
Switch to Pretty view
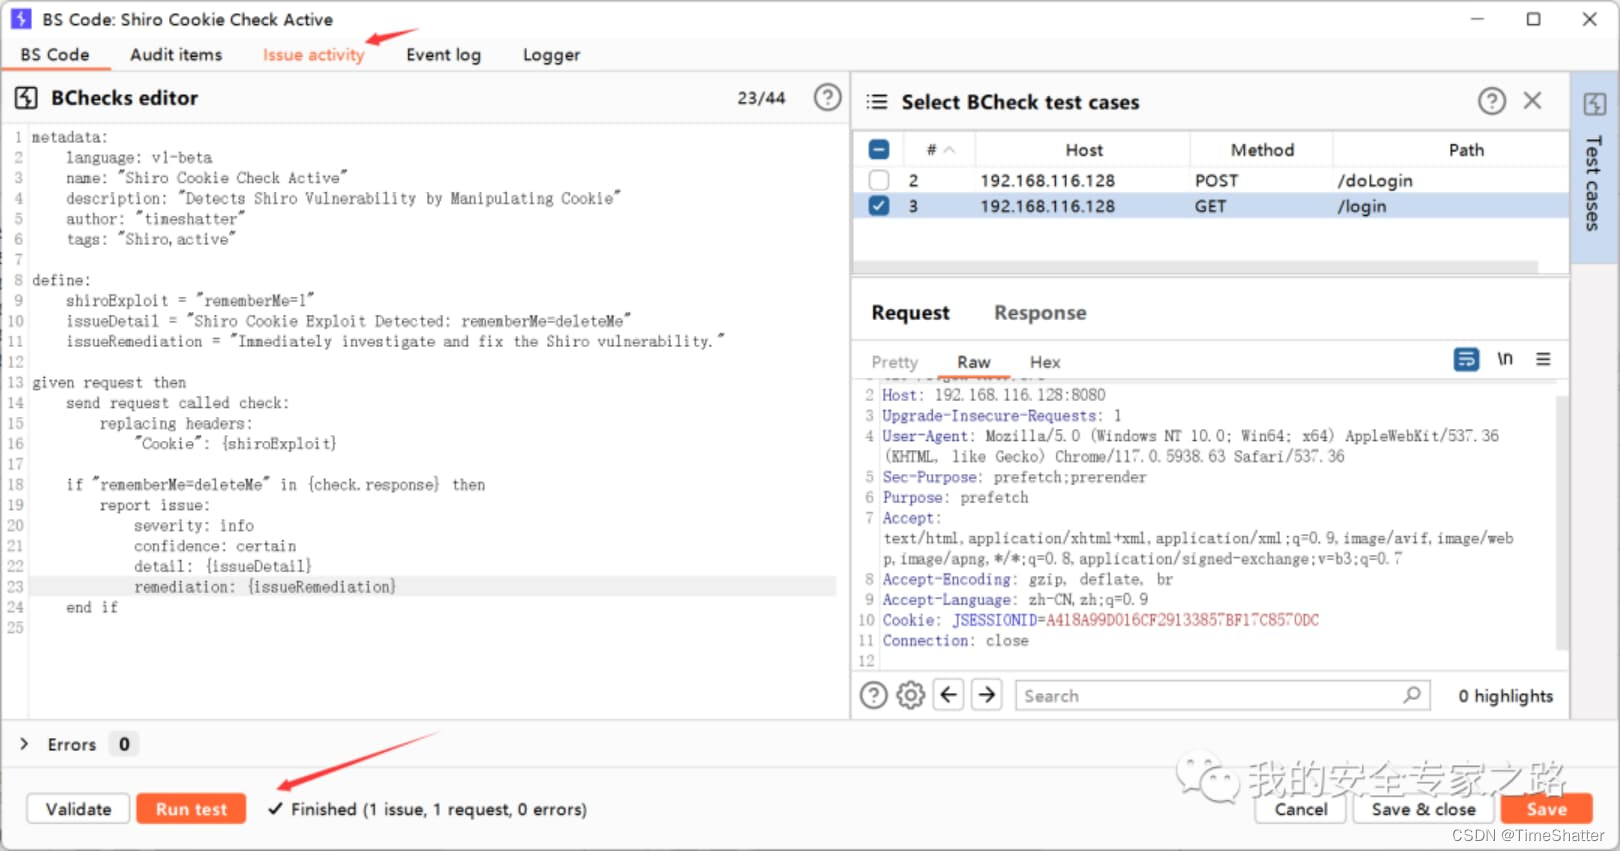pyautogui.click(x=894, y=362)
